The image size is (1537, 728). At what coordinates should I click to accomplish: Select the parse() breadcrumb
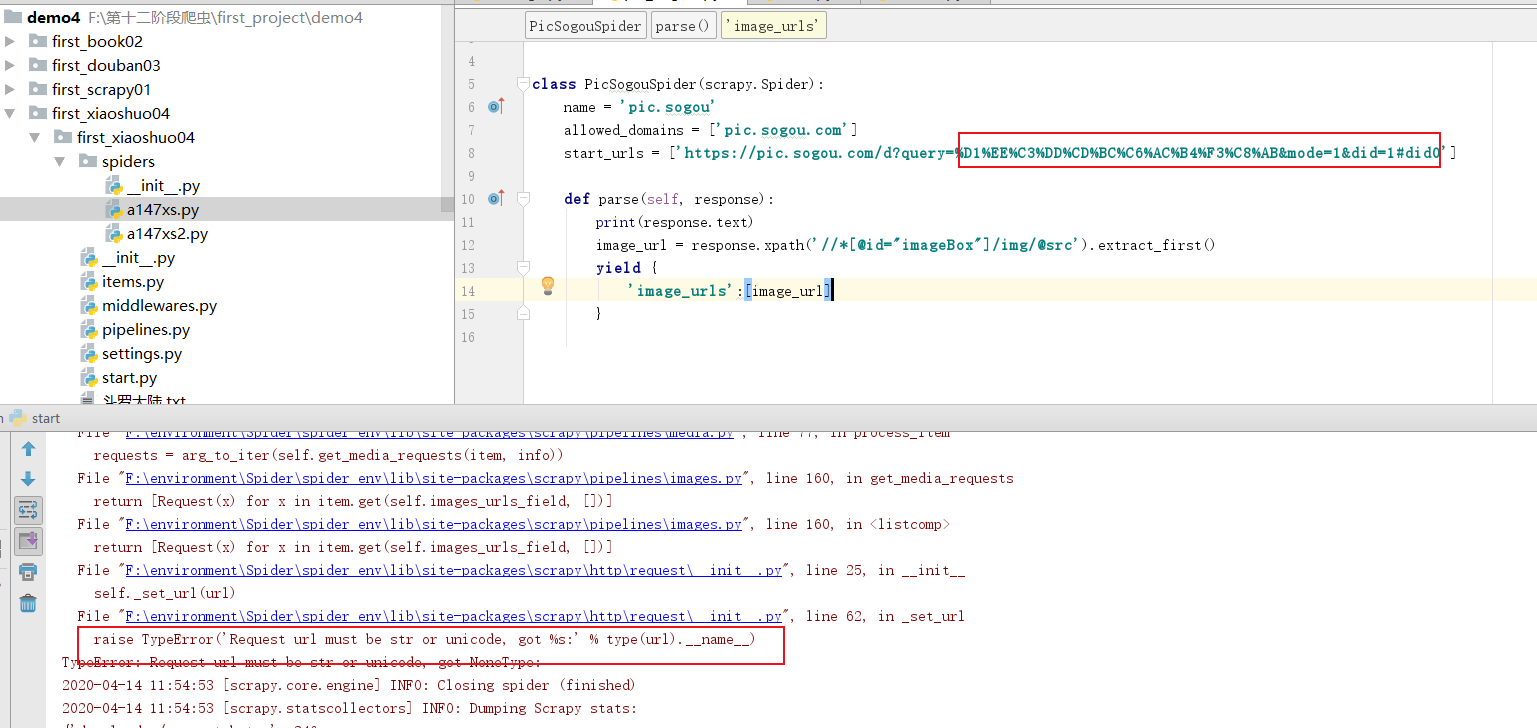(x=684, y=26)
